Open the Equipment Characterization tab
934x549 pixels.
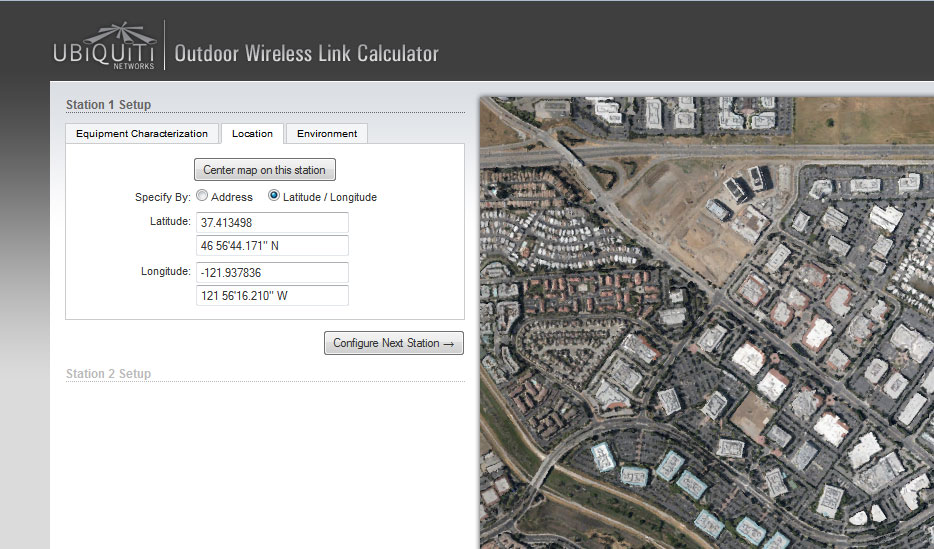[x=142, y=134]
